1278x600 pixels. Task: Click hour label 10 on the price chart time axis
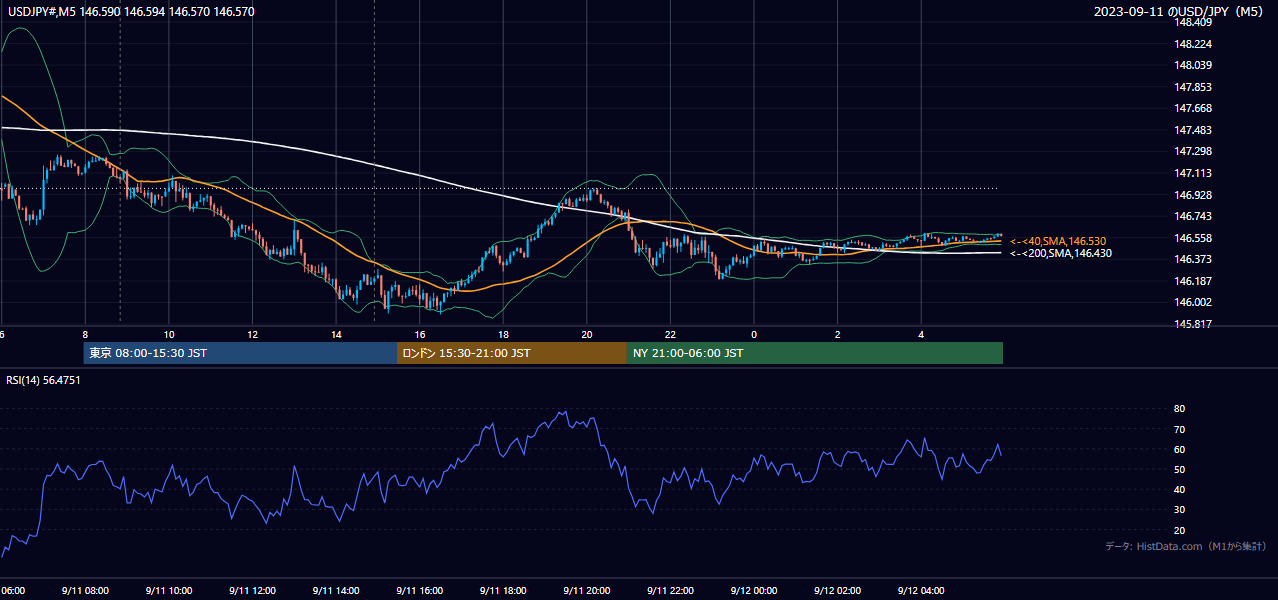tap(169, 334)
